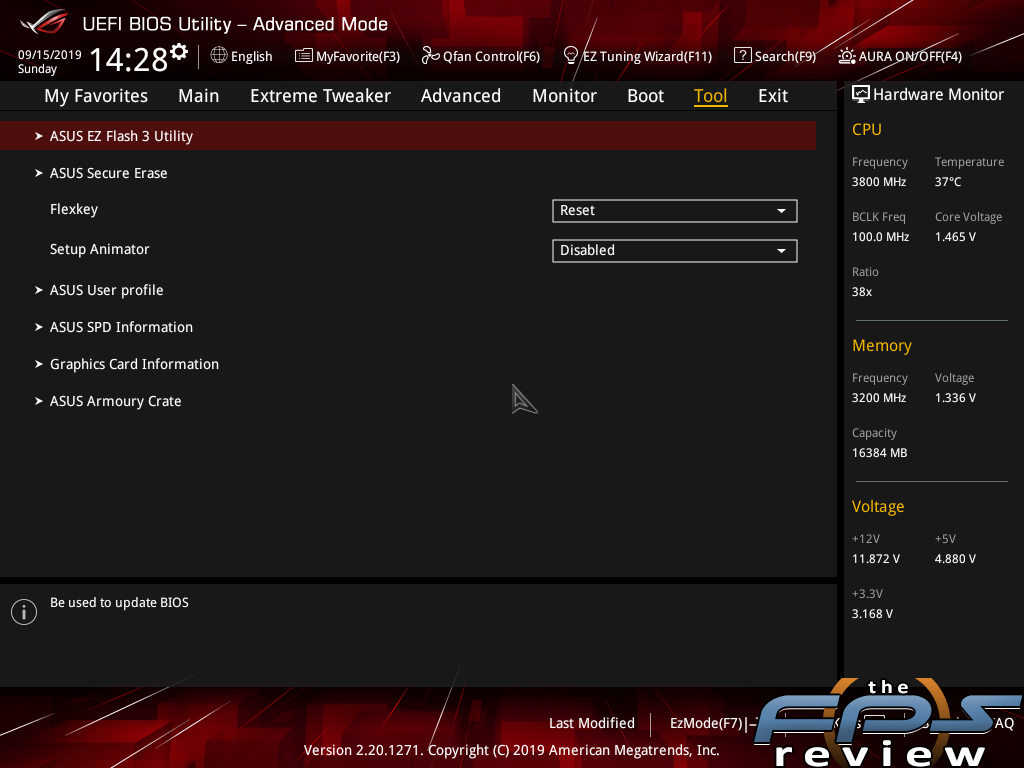Open time settings gear icon

pos(179,51)
